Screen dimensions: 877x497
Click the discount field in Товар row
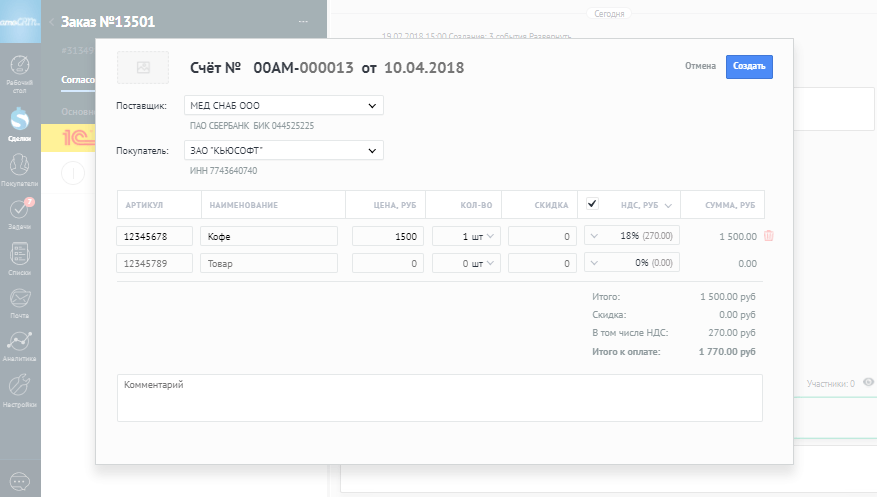[x=543, y=263]
